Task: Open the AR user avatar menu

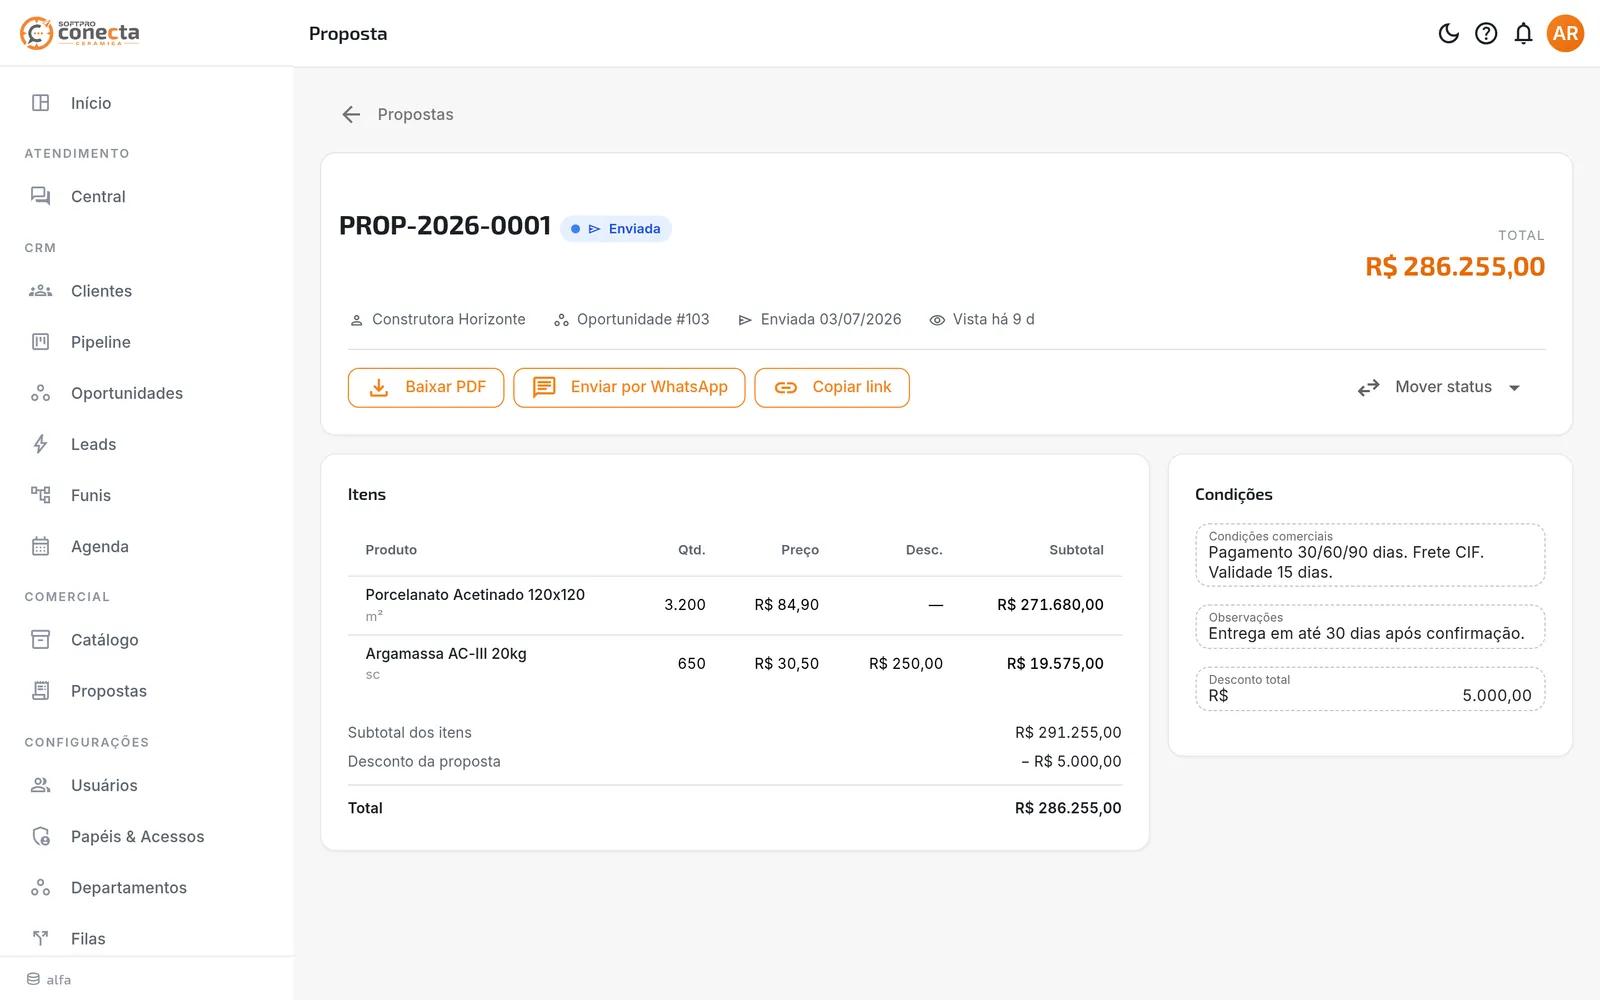Action: [x=1565, y=33]
